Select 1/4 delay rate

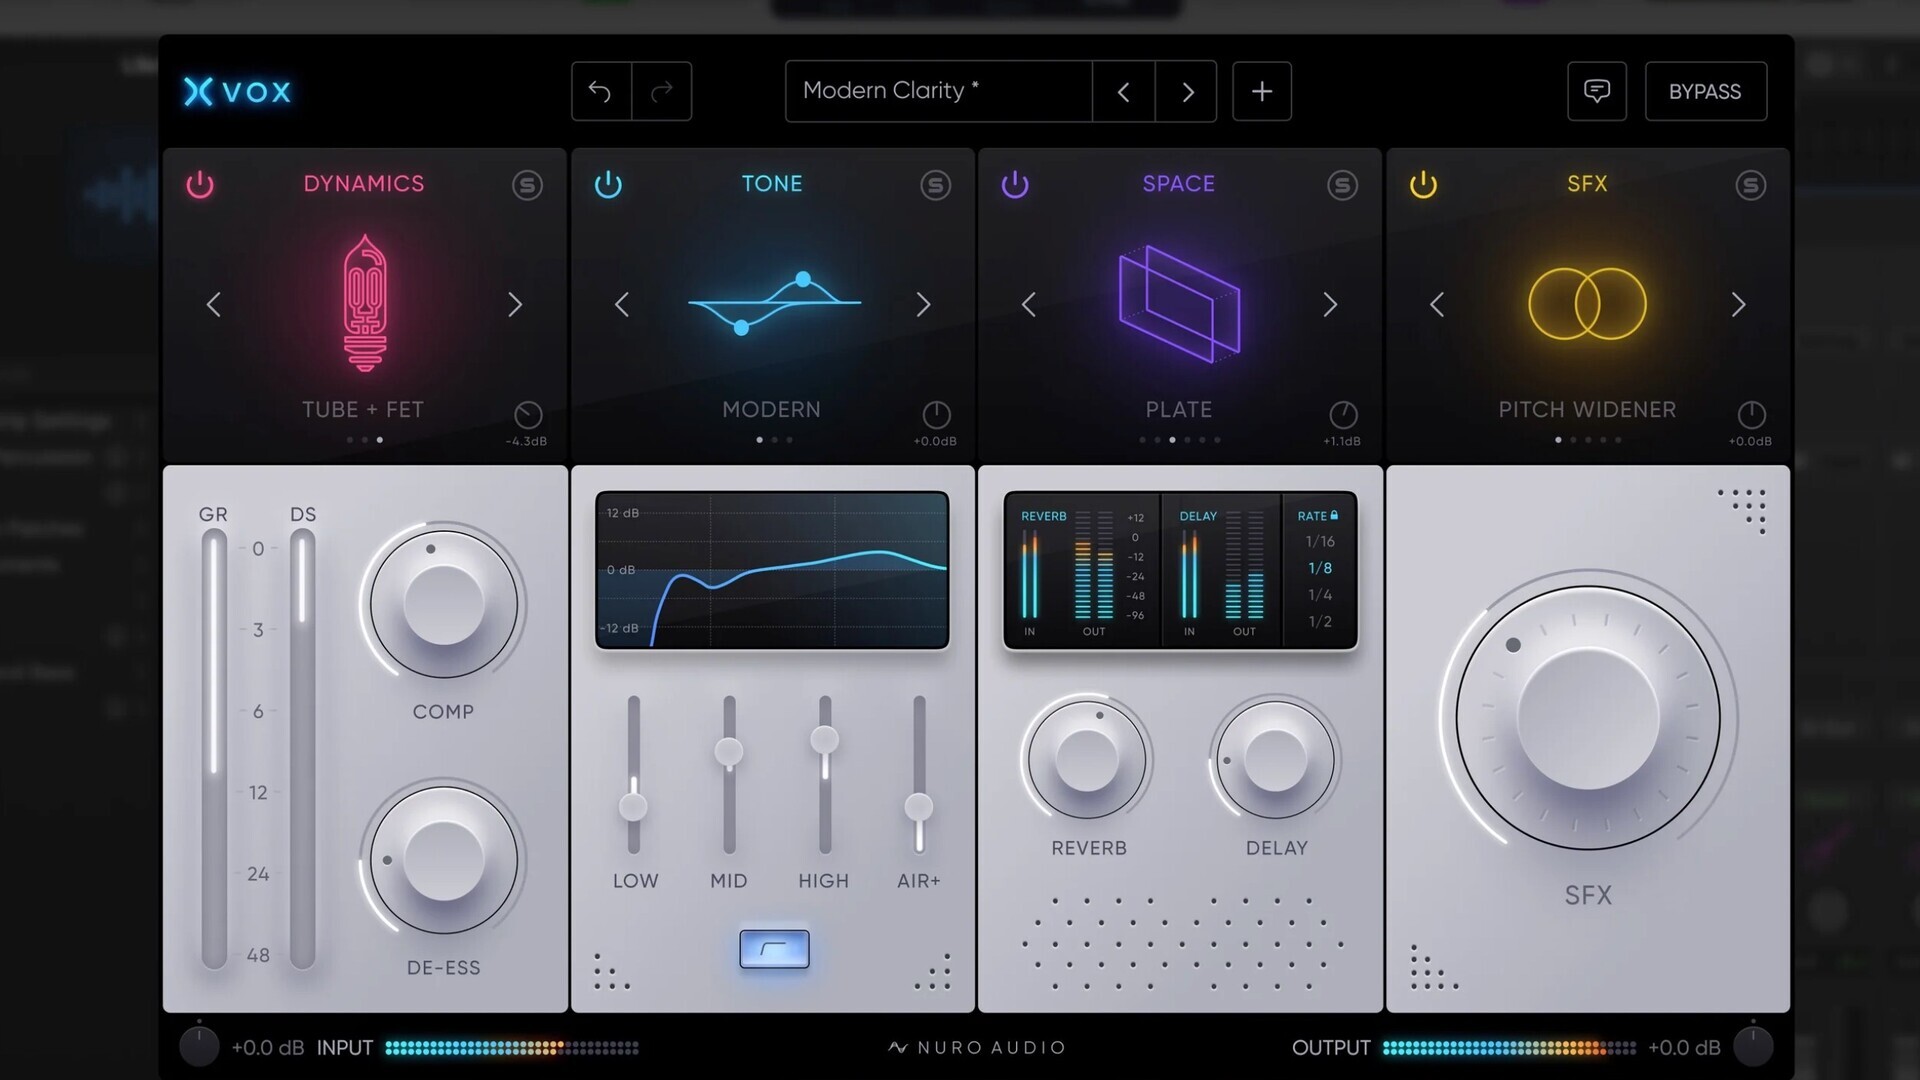[1320, 595]
